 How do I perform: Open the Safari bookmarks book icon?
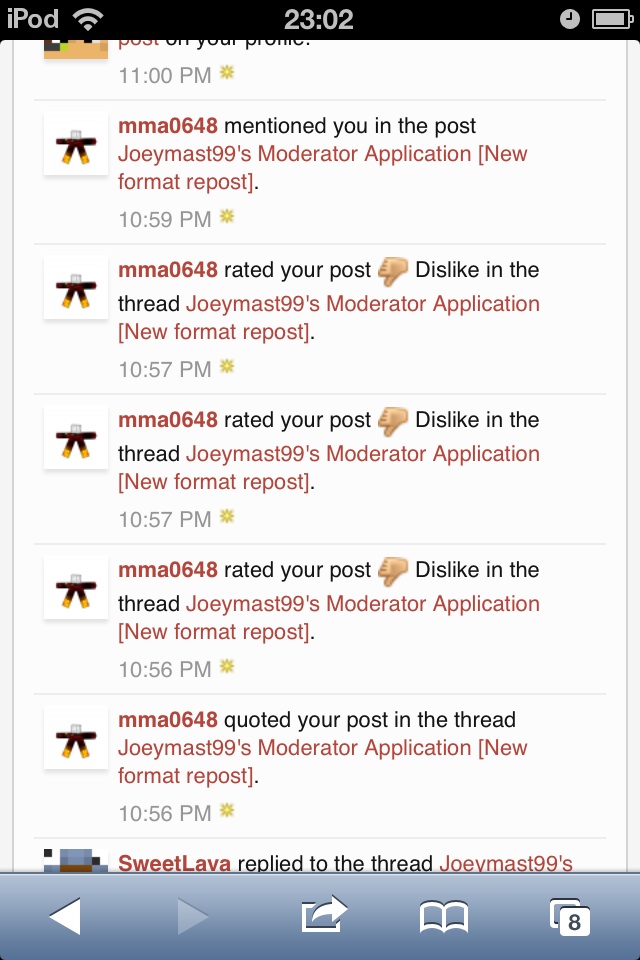coord(443,916)
